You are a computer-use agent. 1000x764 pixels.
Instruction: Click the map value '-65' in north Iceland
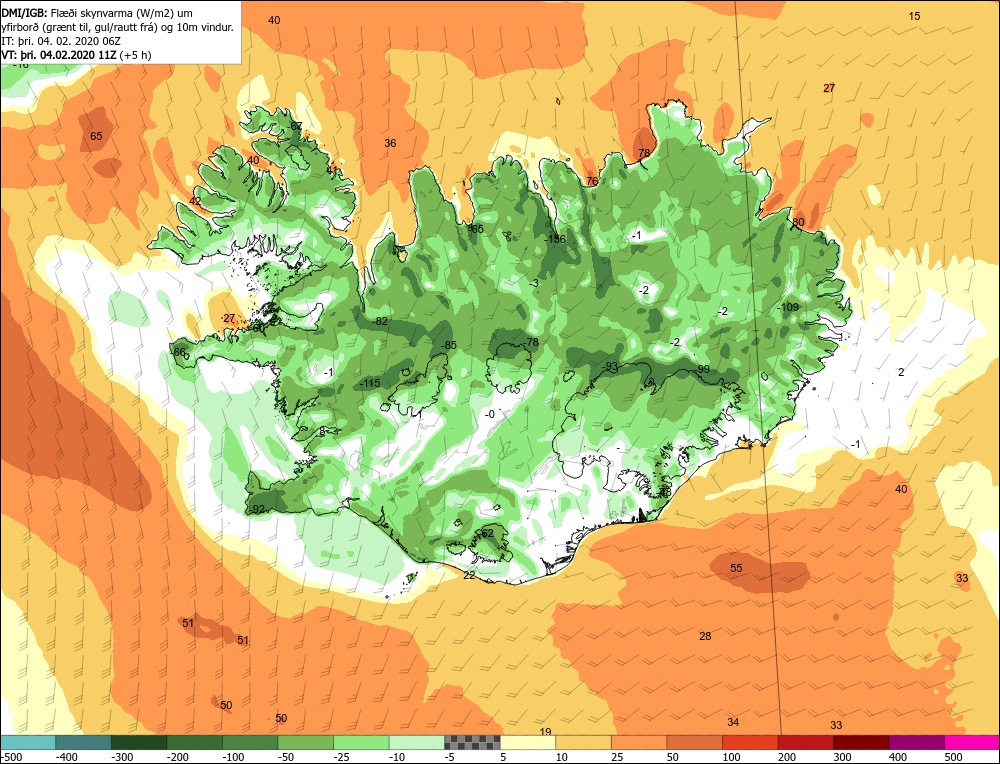point(476,229)
